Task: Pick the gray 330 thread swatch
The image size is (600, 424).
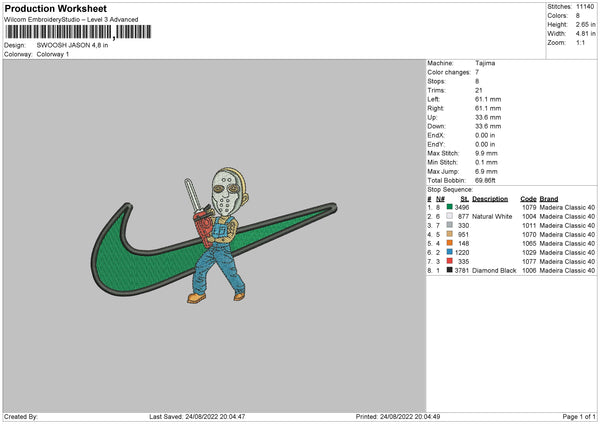Action: [450, 224]
